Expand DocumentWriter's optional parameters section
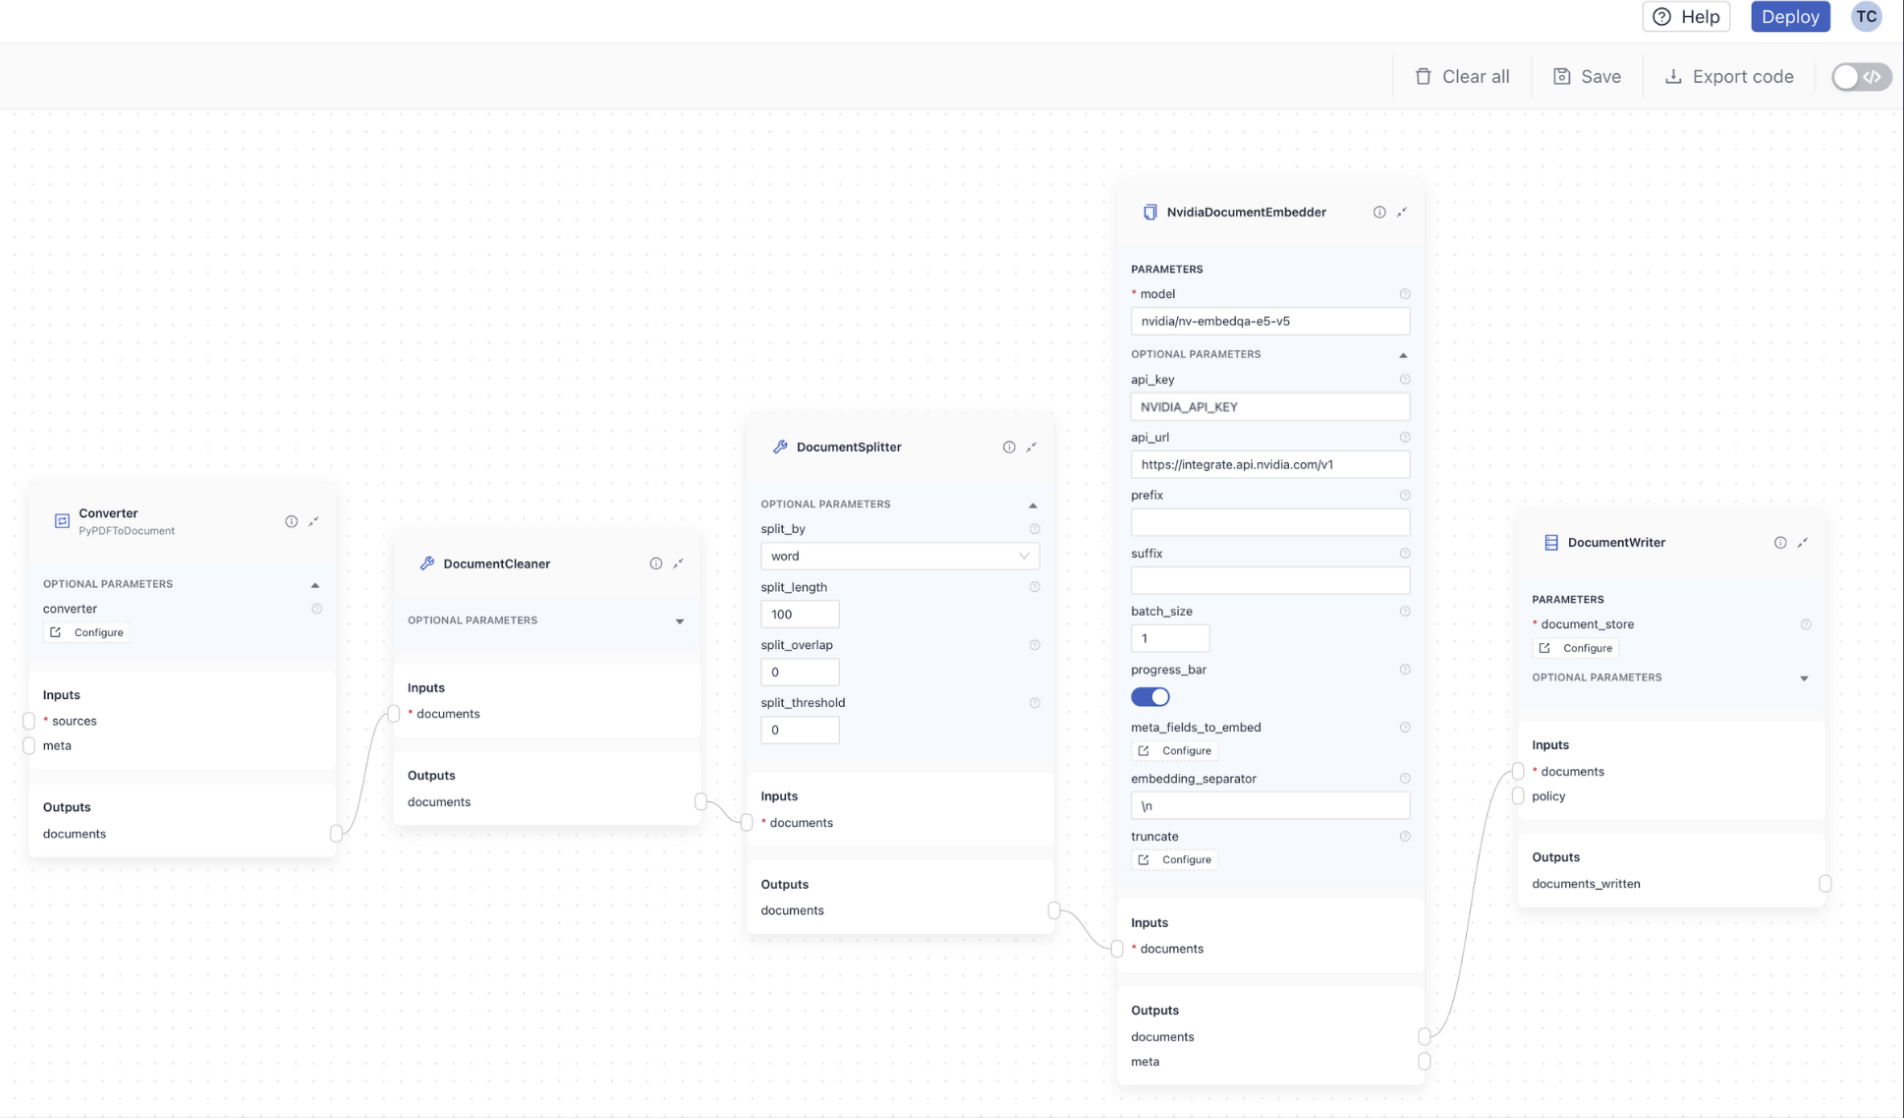Image resolution: width=1904 pixels, height=1118 pixels. tap(1805, 678)
